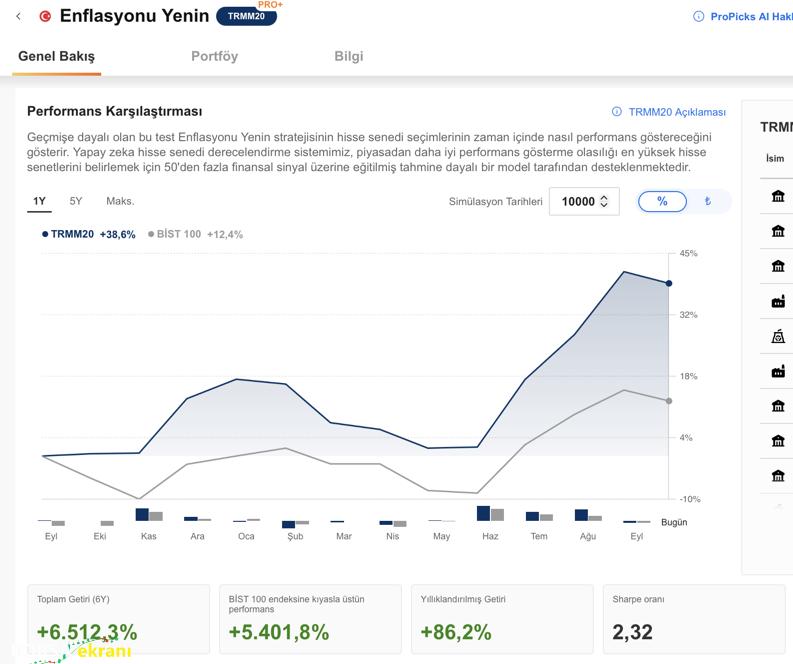Switch chart display to percent mode

coord(662,201)
